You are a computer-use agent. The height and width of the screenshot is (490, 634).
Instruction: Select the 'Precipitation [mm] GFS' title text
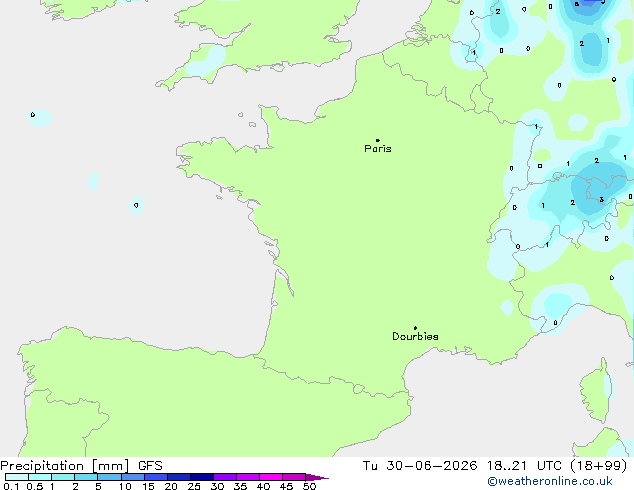(81, 466)
